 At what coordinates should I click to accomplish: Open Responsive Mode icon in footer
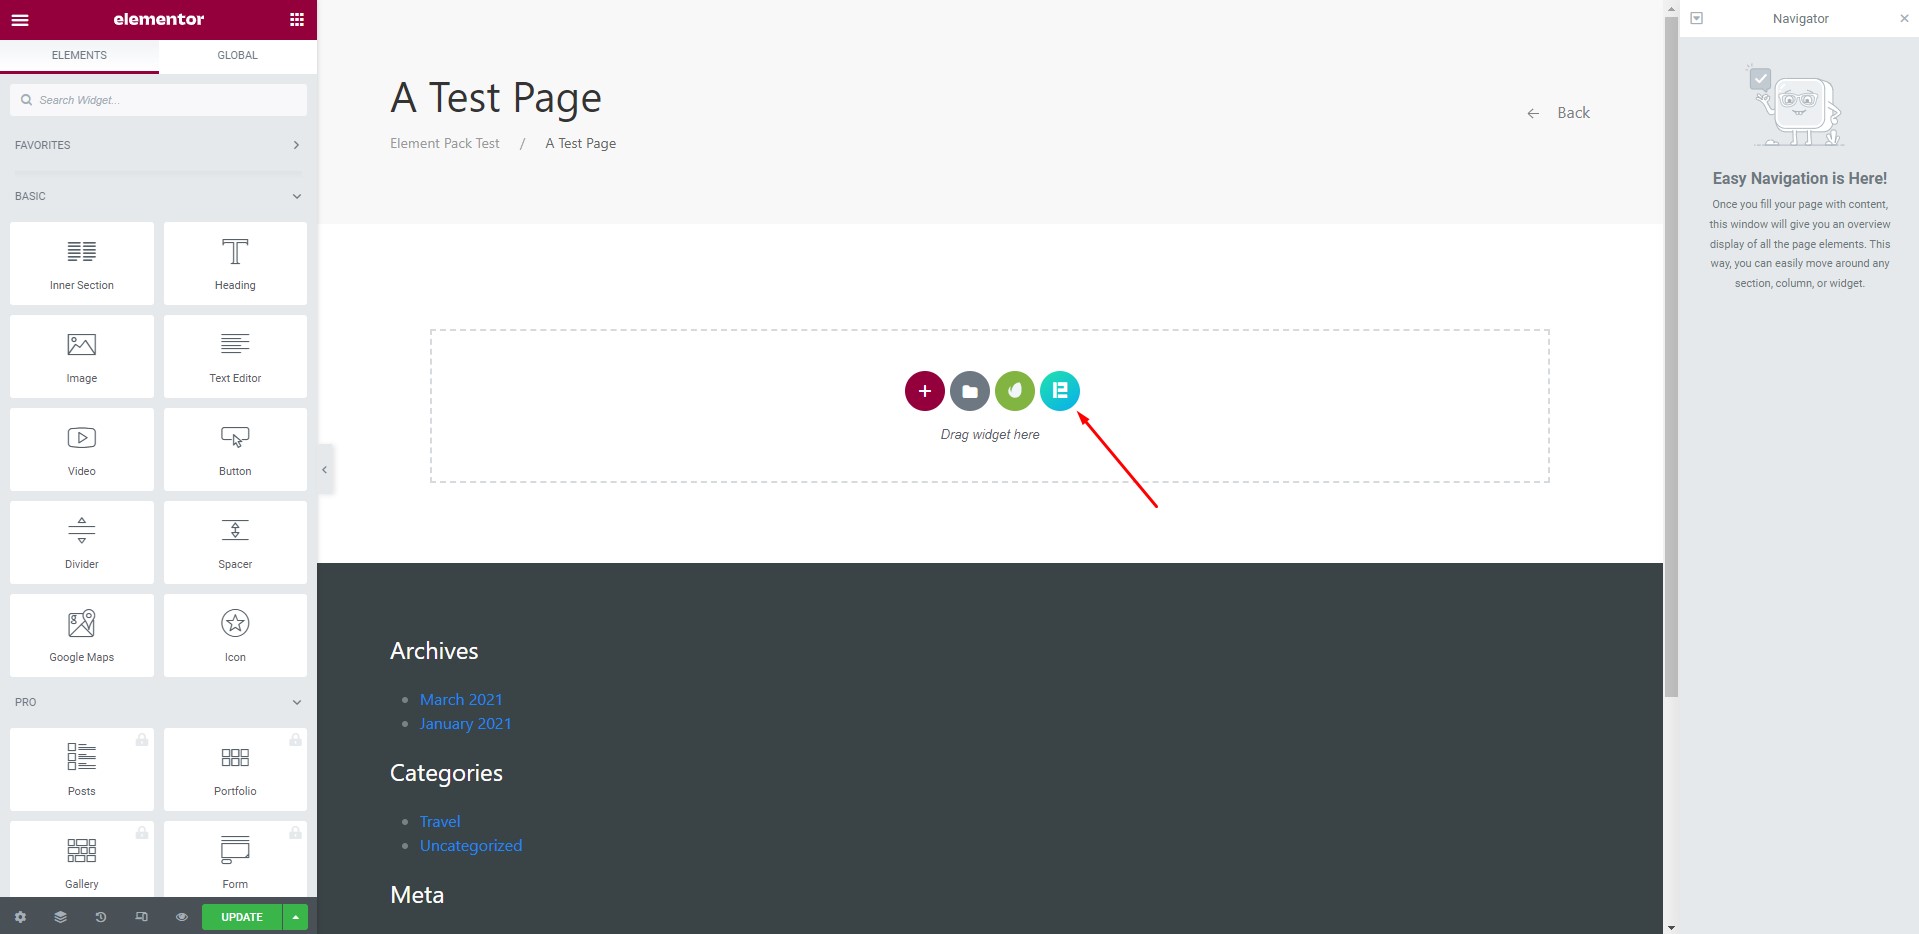pos(141,917)
